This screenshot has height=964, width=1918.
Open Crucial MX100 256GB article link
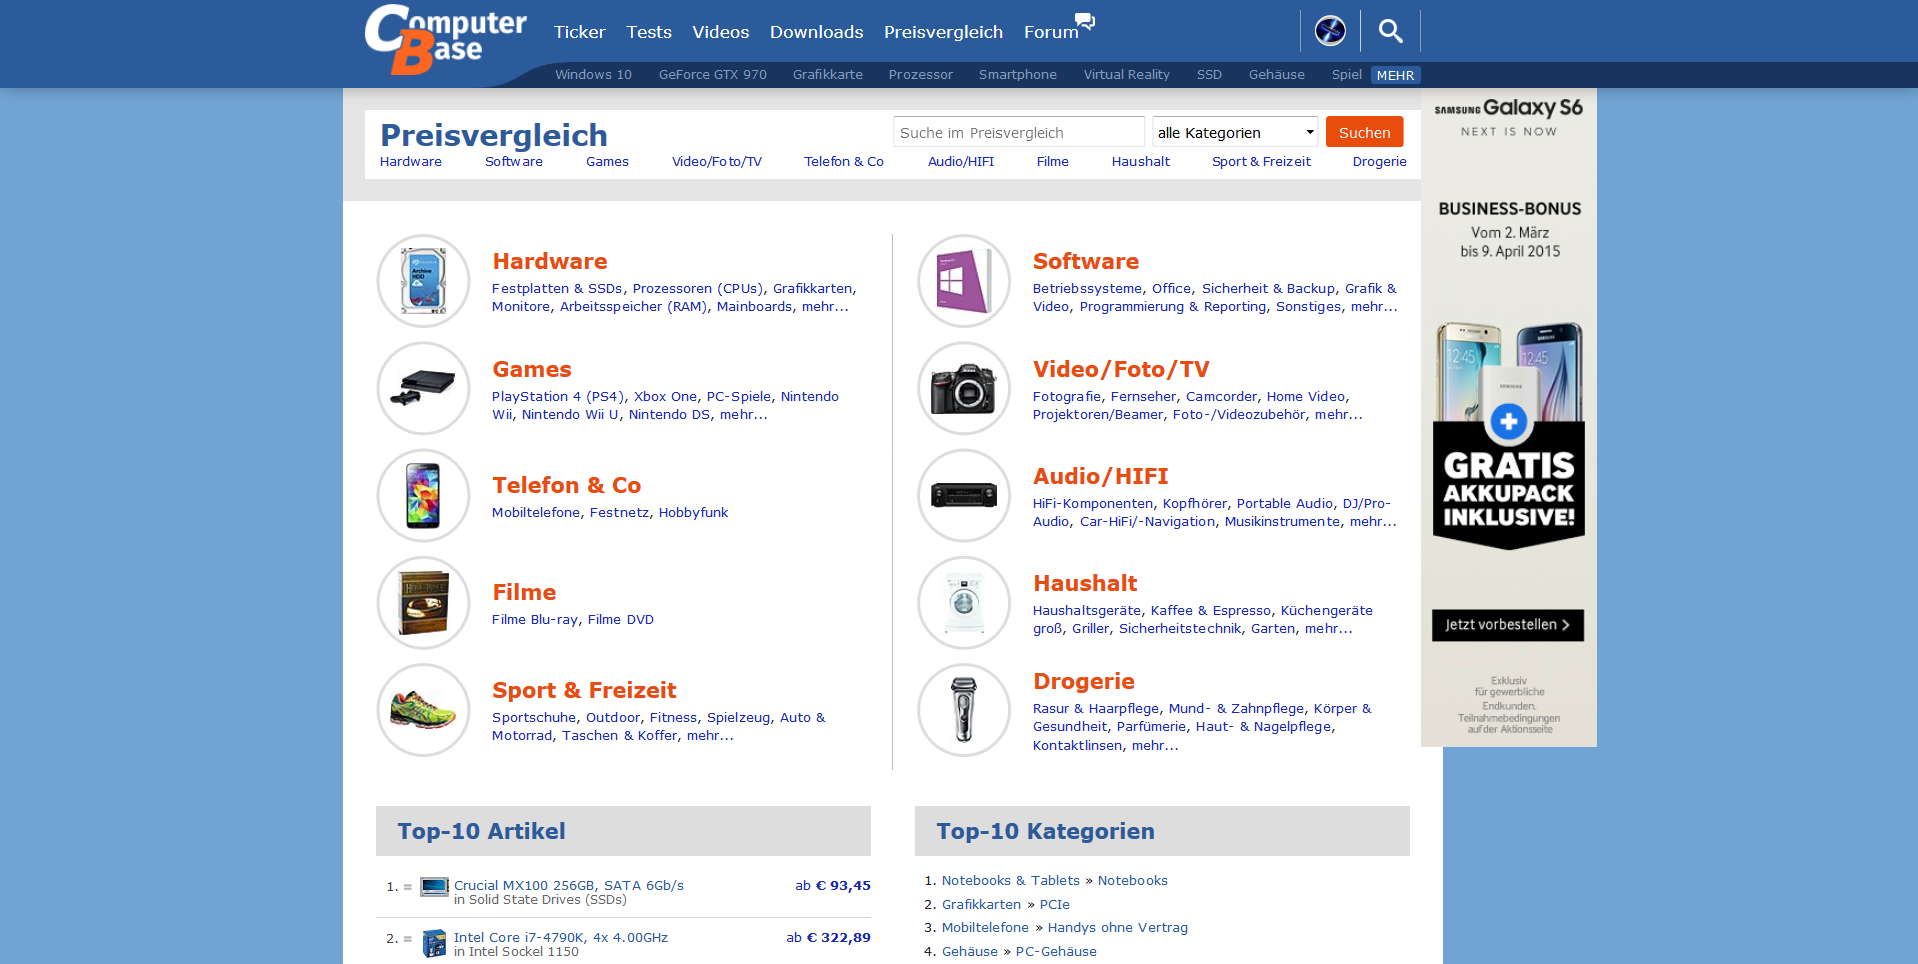click(569, 886)
